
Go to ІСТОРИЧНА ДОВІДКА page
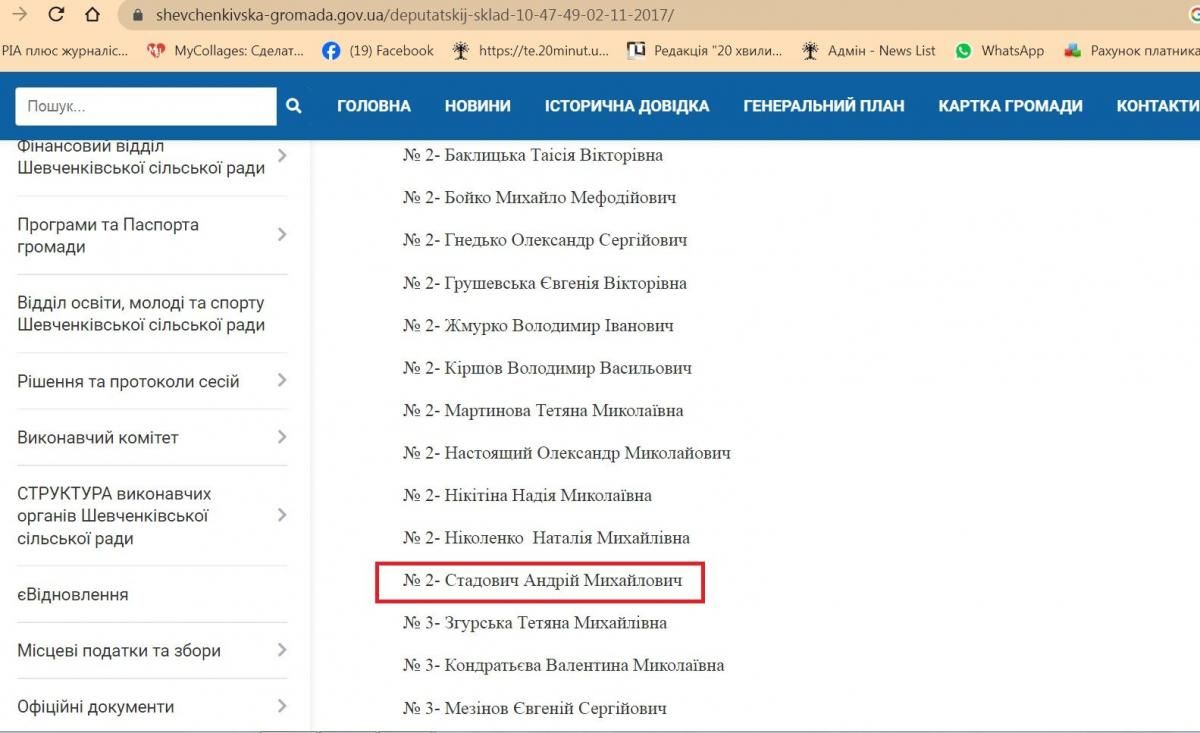626,106
